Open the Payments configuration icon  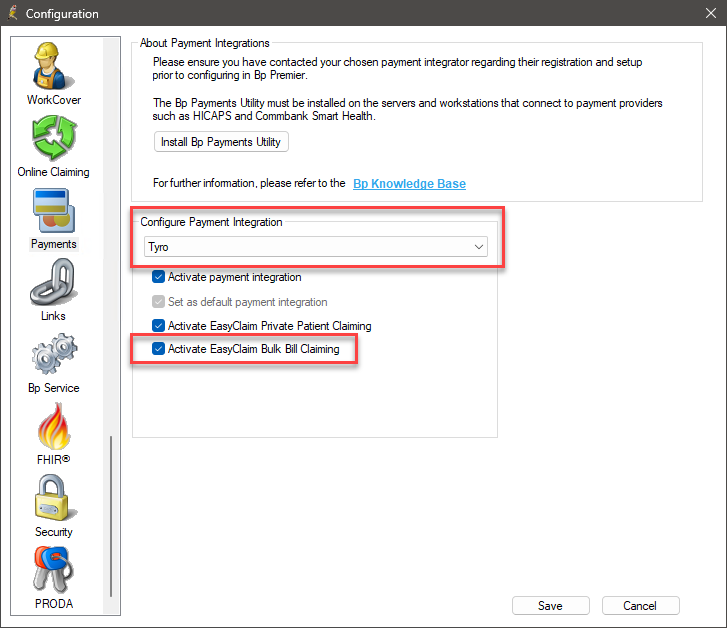(54, 211)
